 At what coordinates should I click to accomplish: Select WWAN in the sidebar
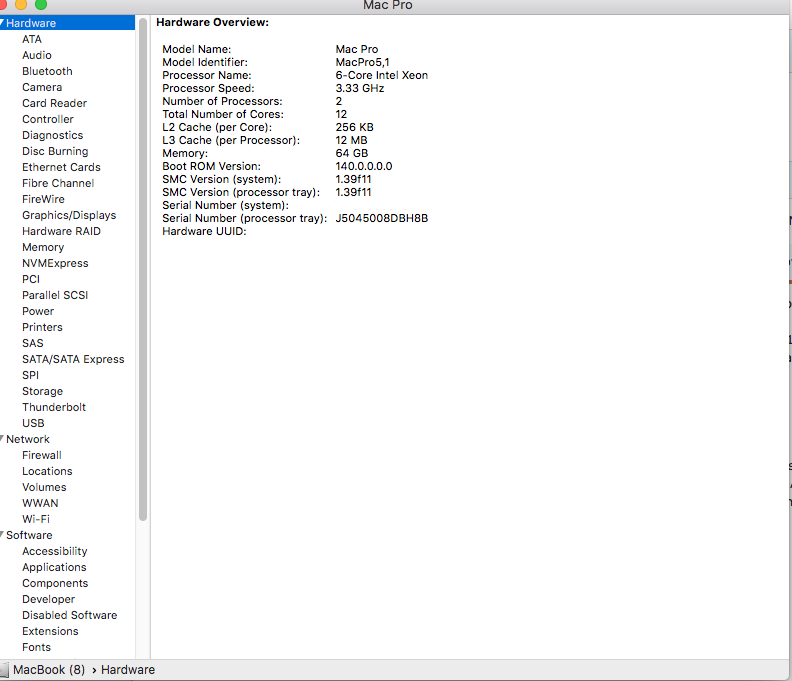pyautogui.click(x=40, y=503)
